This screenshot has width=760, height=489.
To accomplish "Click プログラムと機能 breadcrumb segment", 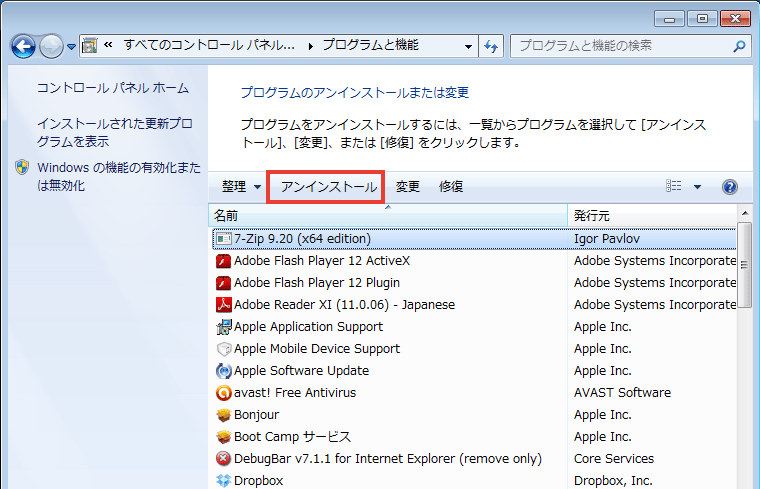I will click(x=370, y=46).
